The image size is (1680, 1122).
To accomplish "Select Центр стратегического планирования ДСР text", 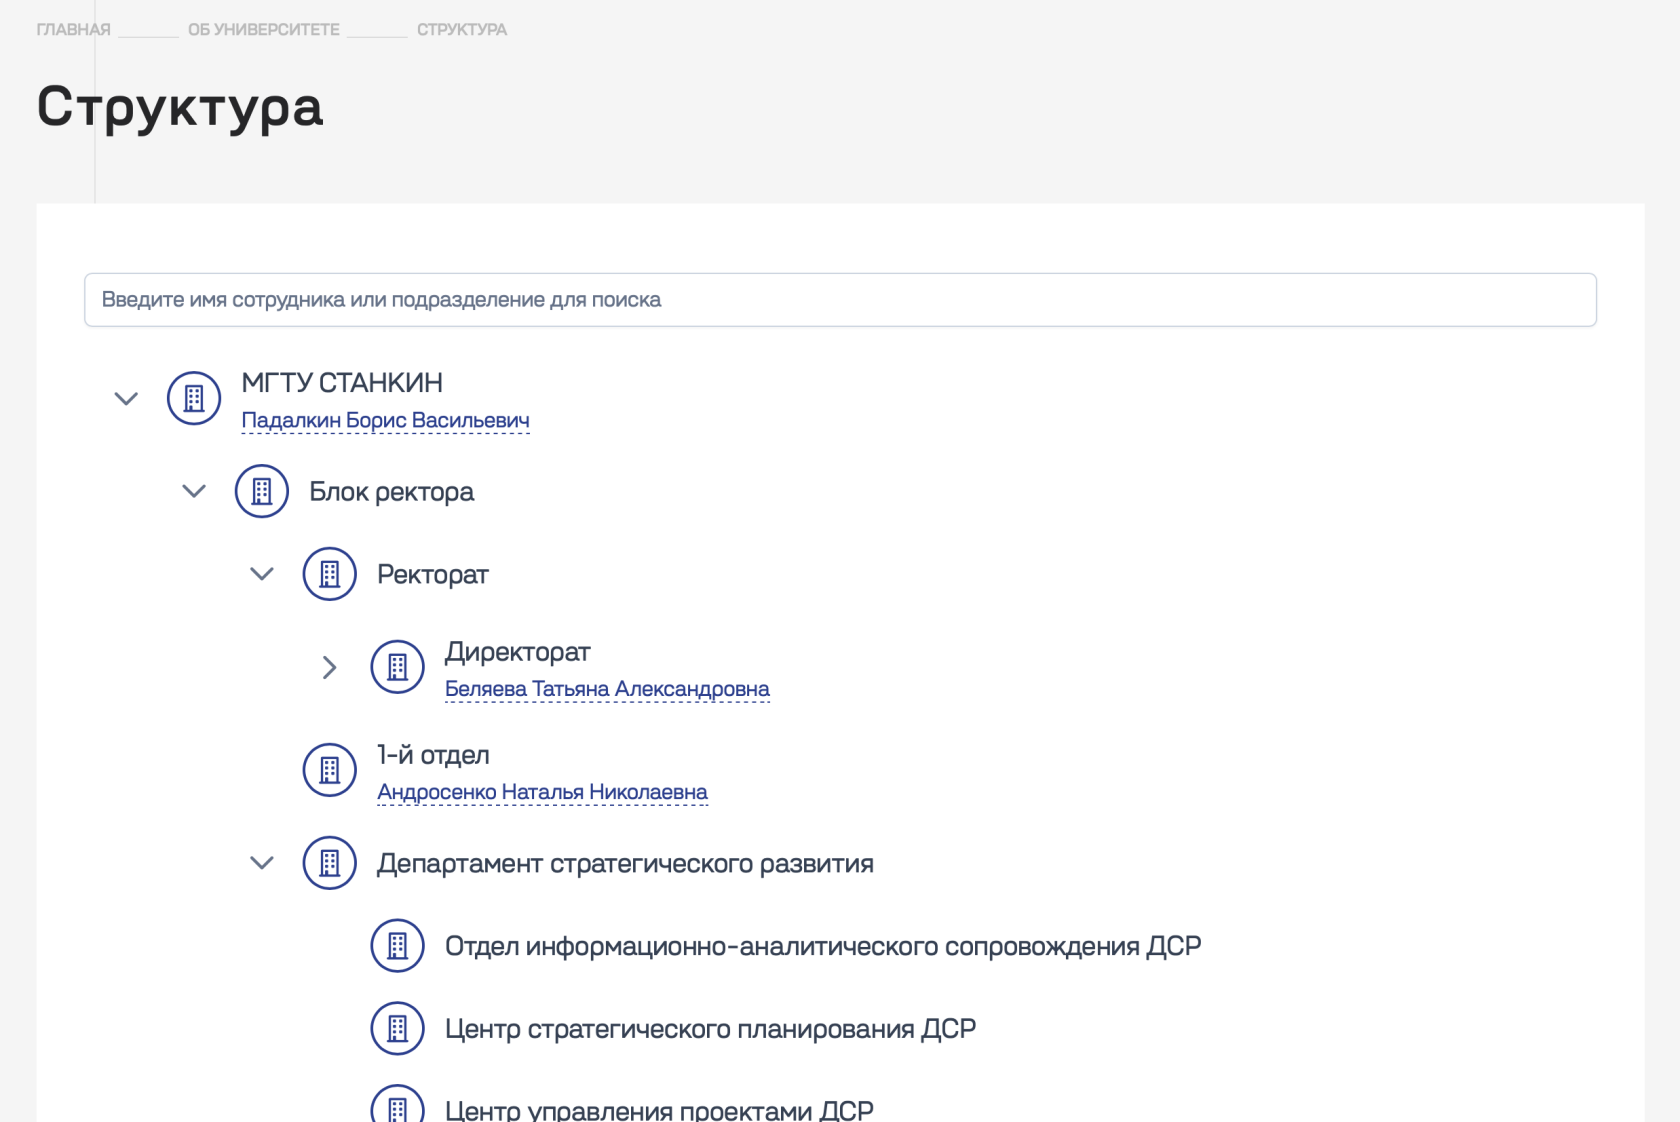I will click(x=710, y=1030).
